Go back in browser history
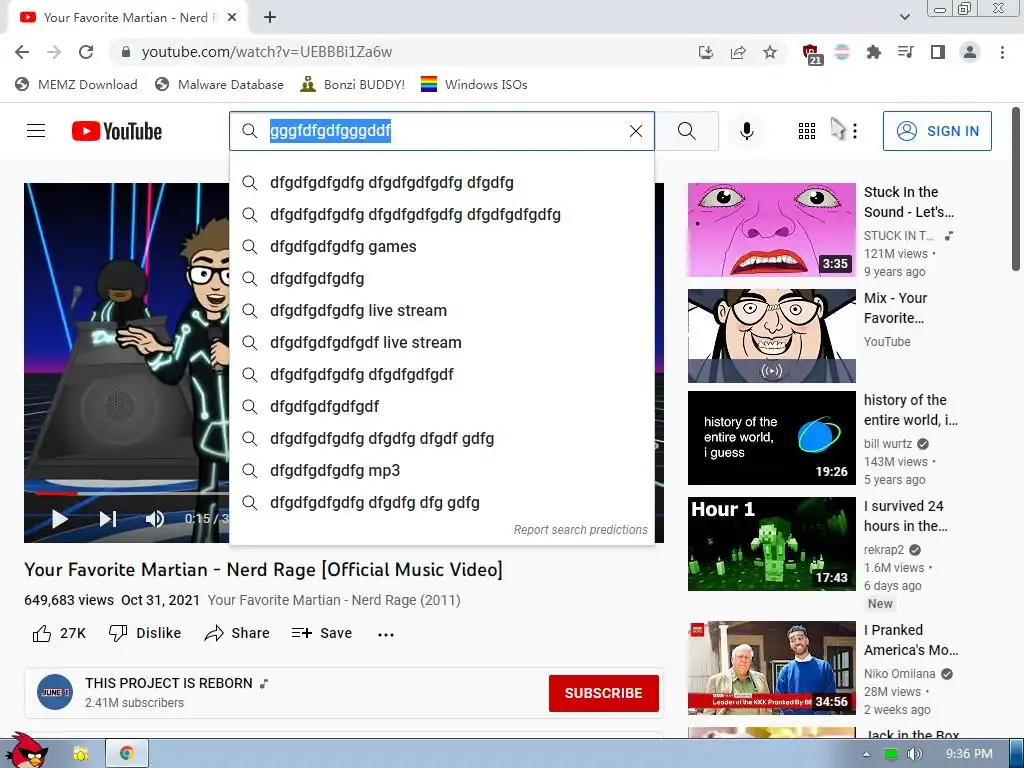The height and width of the screenshot is (768, 1024). [x=22, y=52]
